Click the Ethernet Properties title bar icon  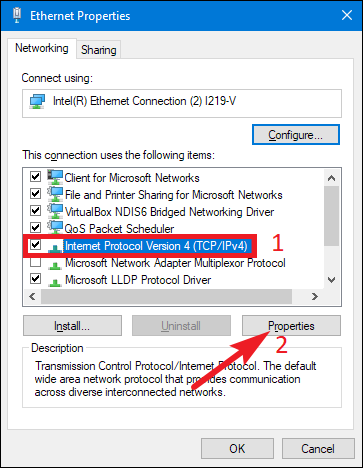tap(17, 16)
